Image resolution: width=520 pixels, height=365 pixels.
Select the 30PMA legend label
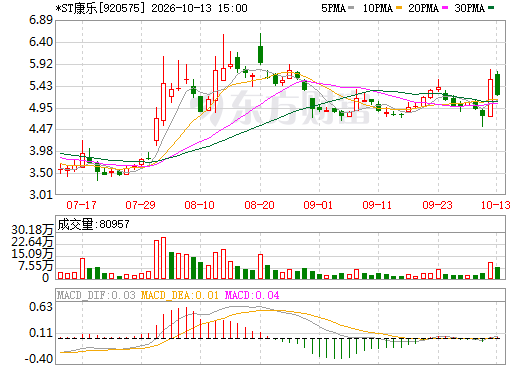(469, 8)
